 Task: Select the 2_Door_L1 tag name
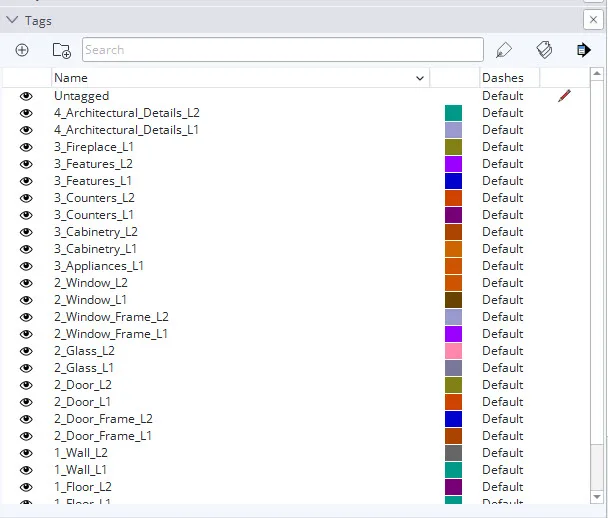[82, 402]
